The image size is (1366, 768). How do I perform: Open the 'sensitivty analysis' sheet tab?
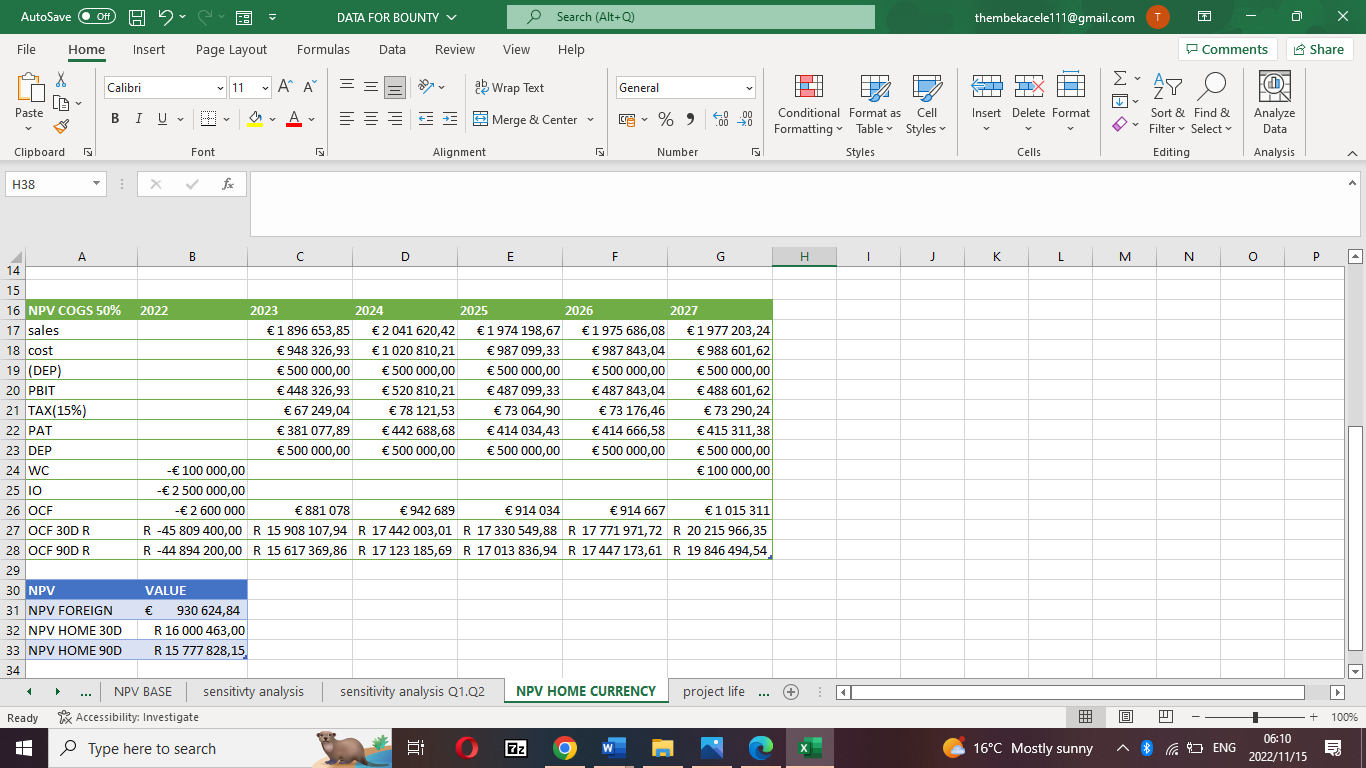coord(253,692)
